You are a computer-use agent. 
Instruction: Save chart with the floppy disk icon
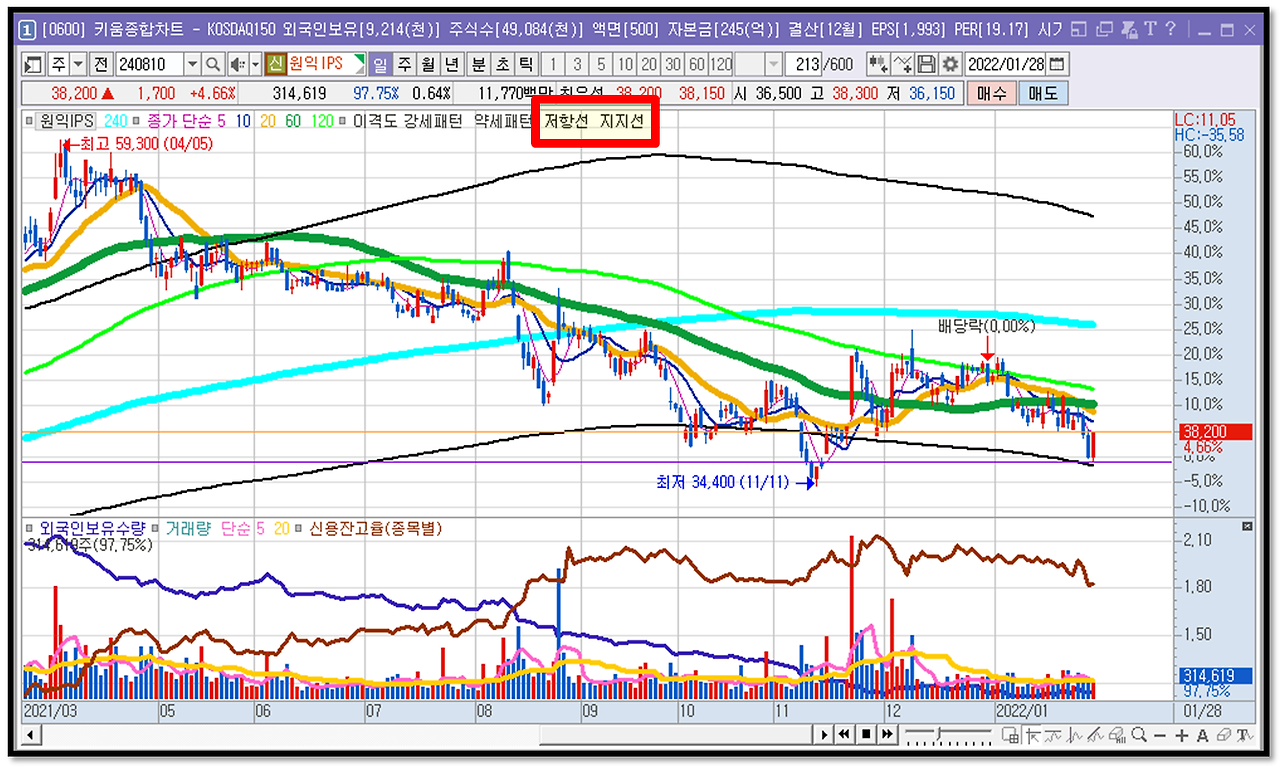click(x=927, y=64)
